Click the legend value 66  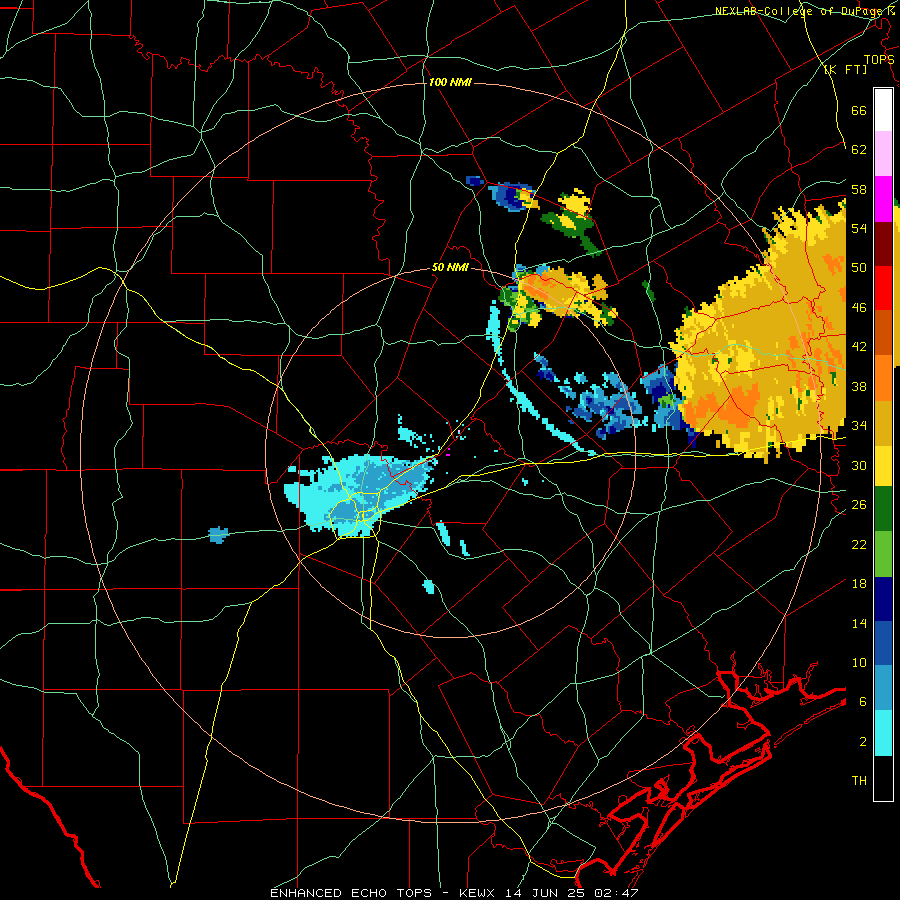(859, 110)
